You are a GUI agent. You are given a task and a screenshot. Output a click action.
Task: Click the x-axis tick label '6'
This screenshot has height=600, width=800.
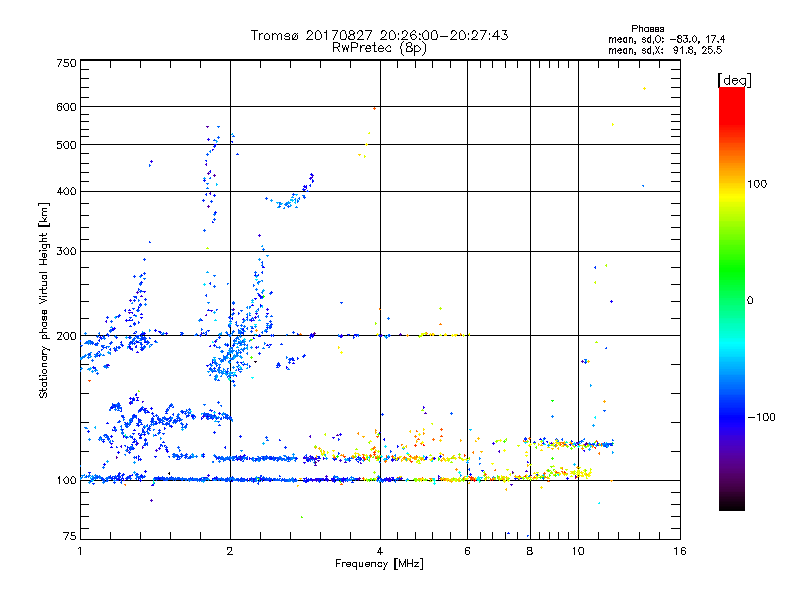[467, 551]
